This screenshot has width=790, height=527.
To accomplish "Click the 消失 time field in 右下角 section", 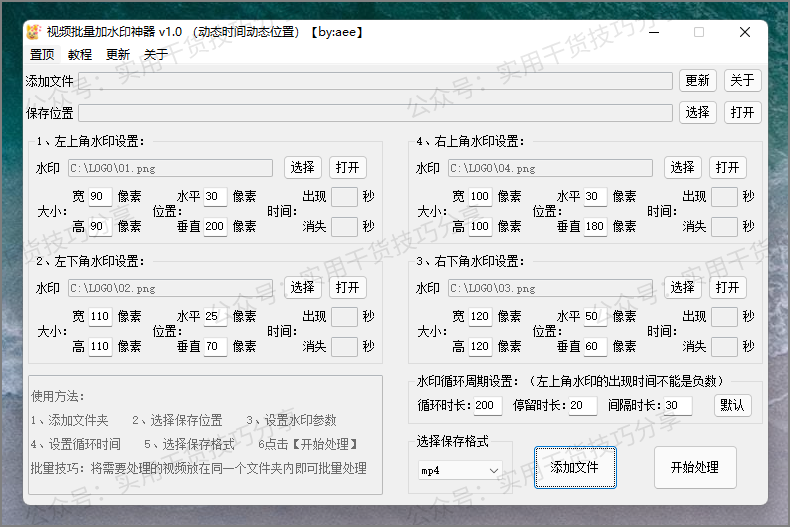I will click(724, 347).
